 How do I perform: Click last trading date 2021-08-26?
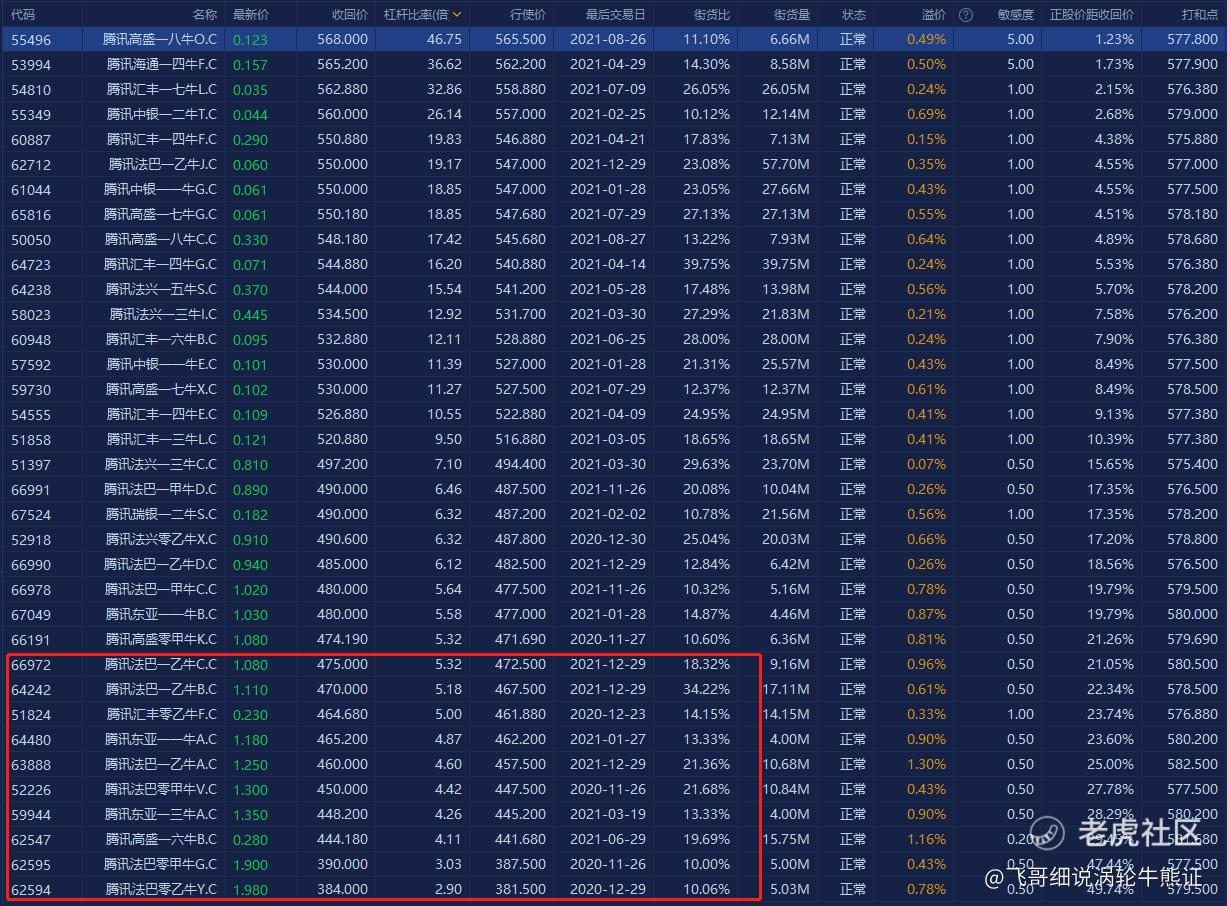608,39
